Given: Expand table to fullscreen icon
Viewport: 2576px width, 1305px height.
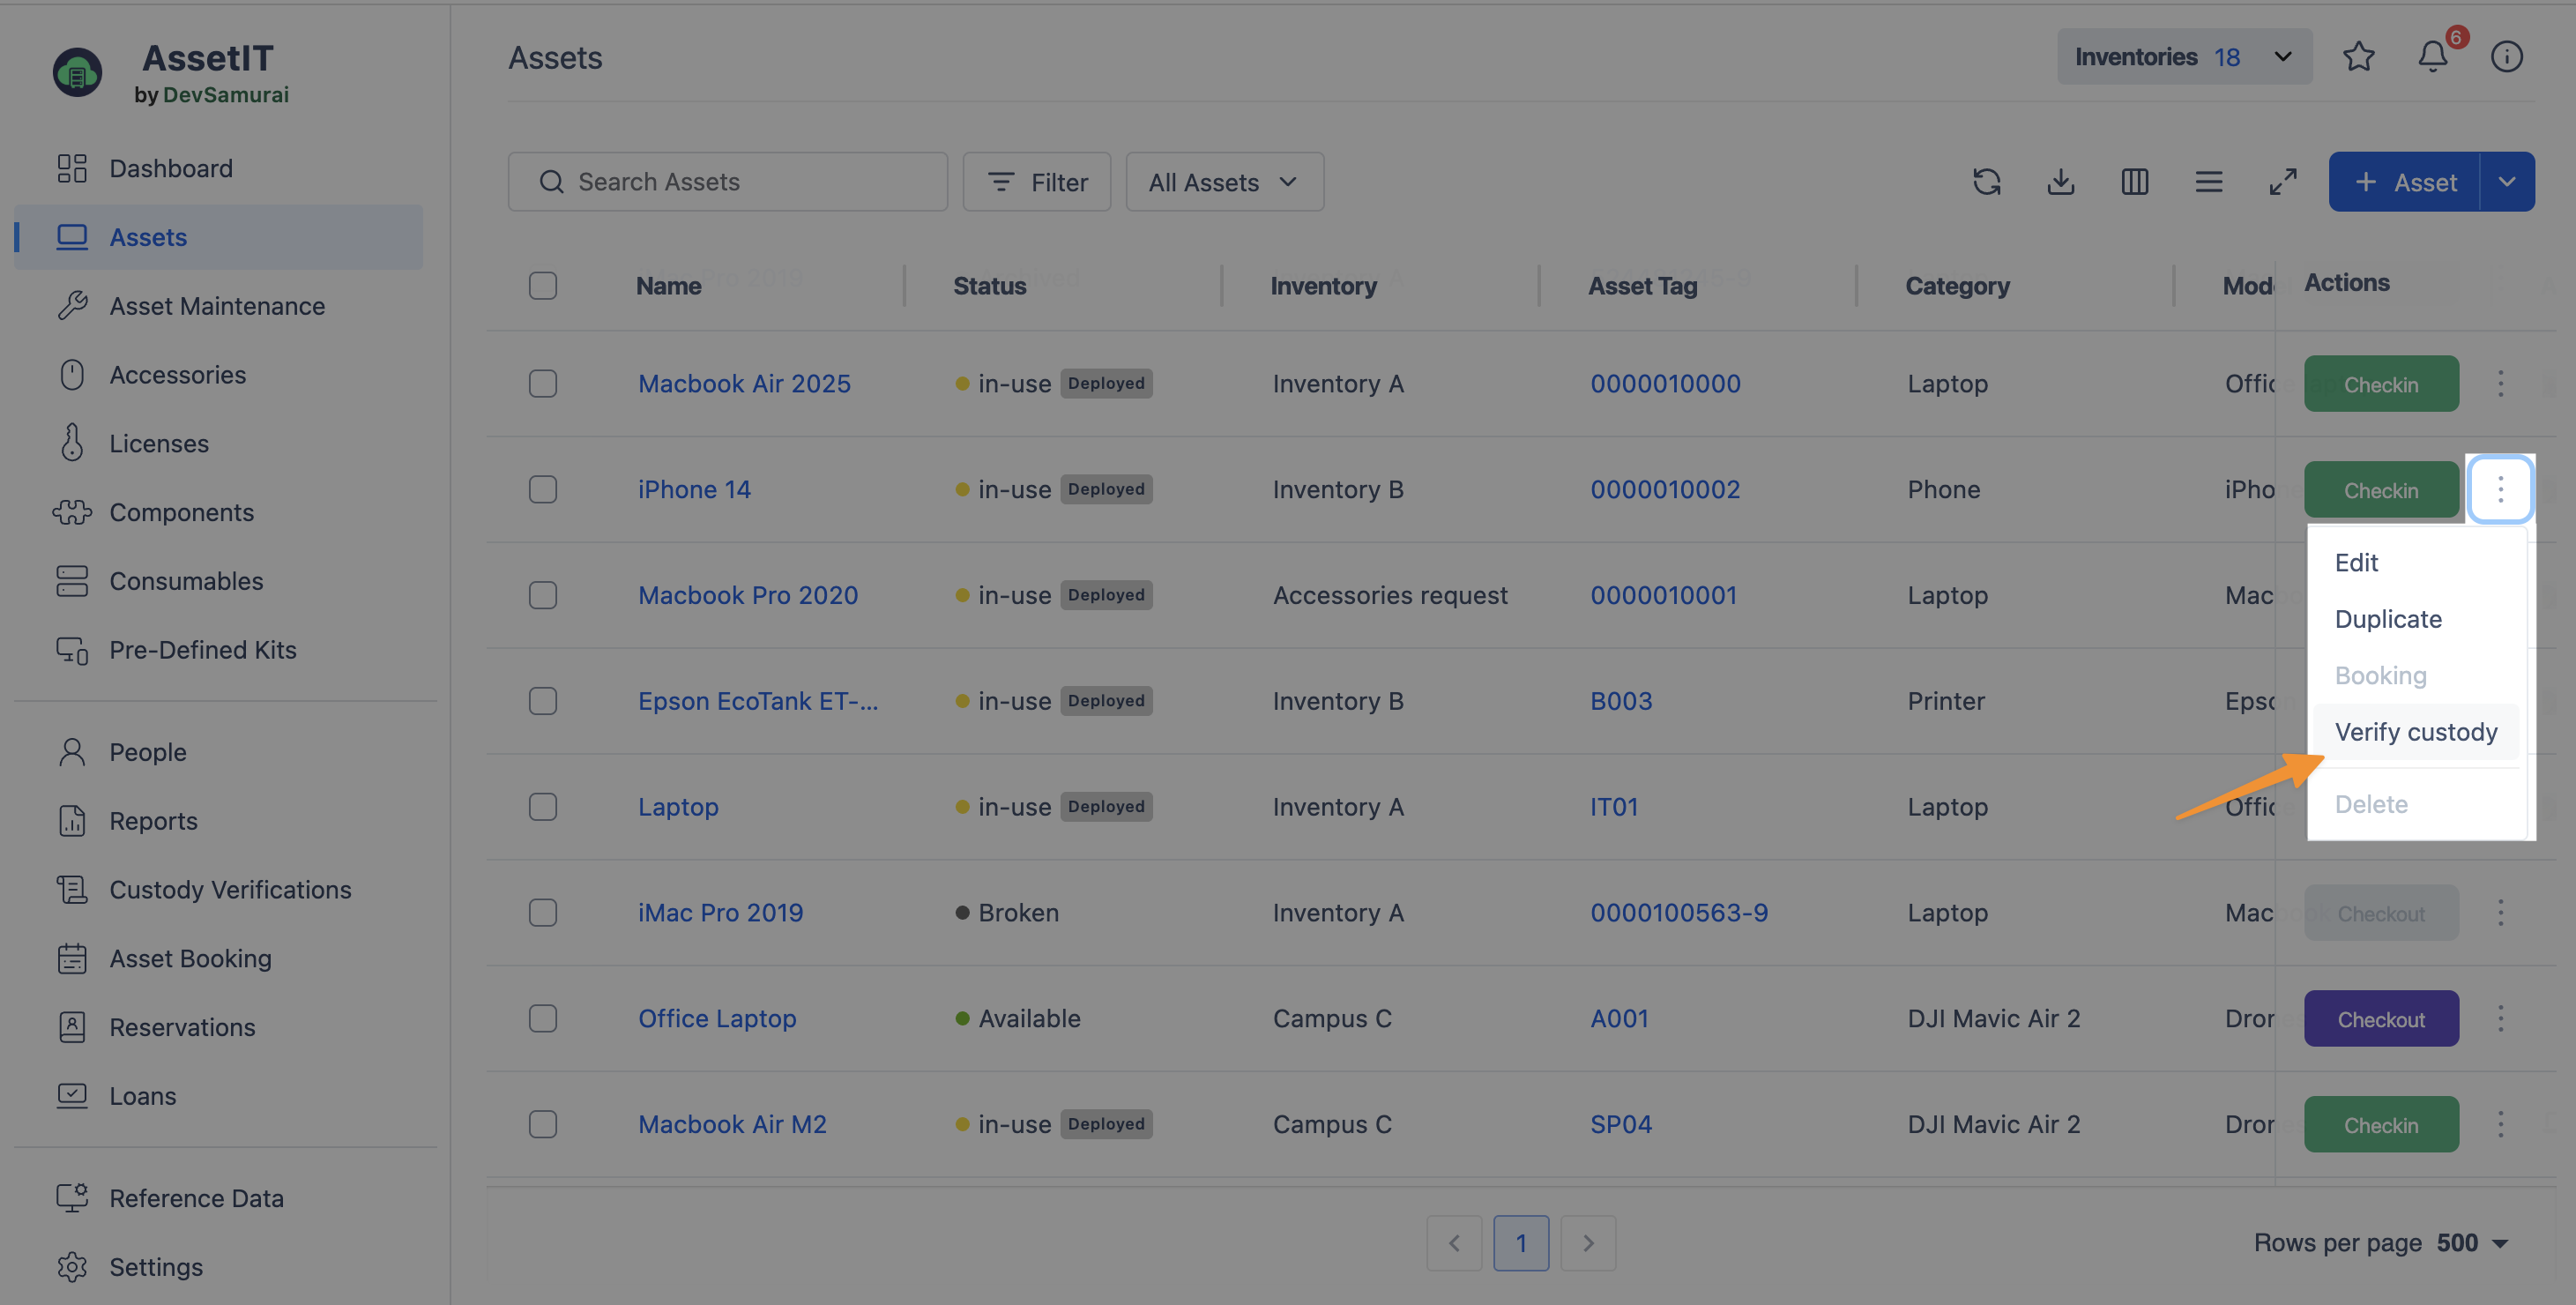Looking at the screenshot, I should click(x=2282, y=182).
